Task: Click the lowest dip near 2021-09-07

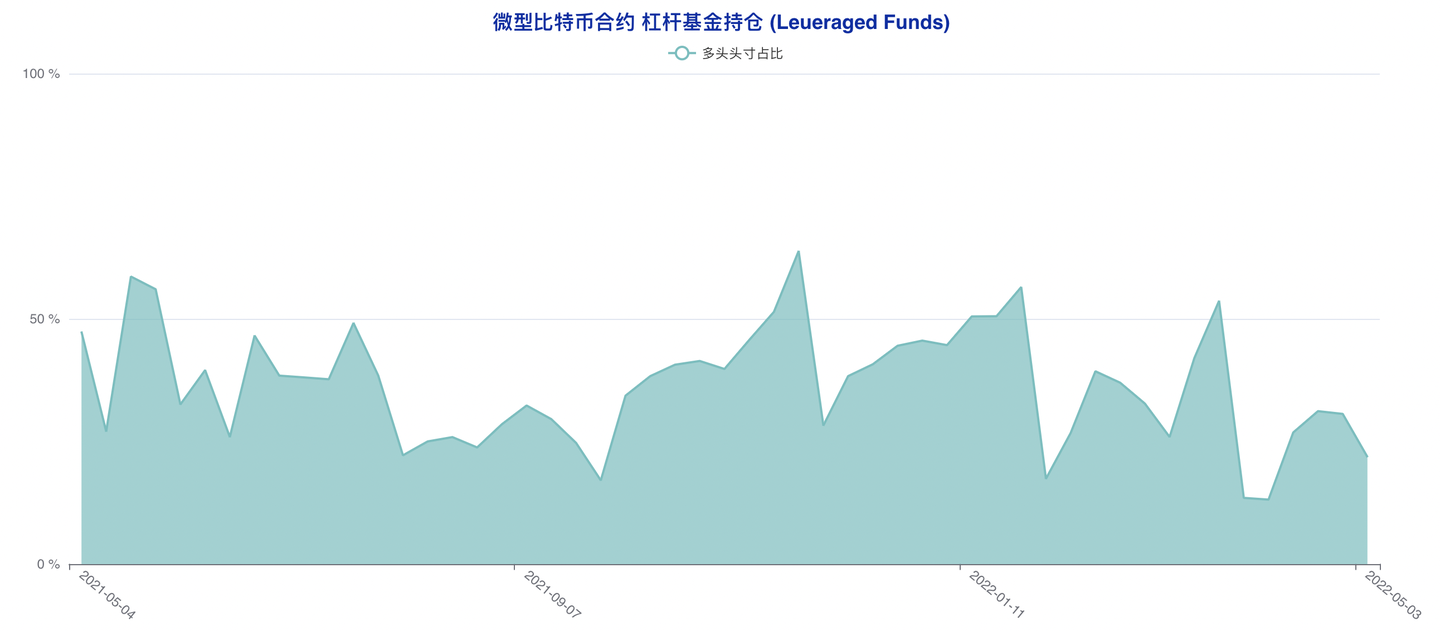Action: click(x=600, y=479)
